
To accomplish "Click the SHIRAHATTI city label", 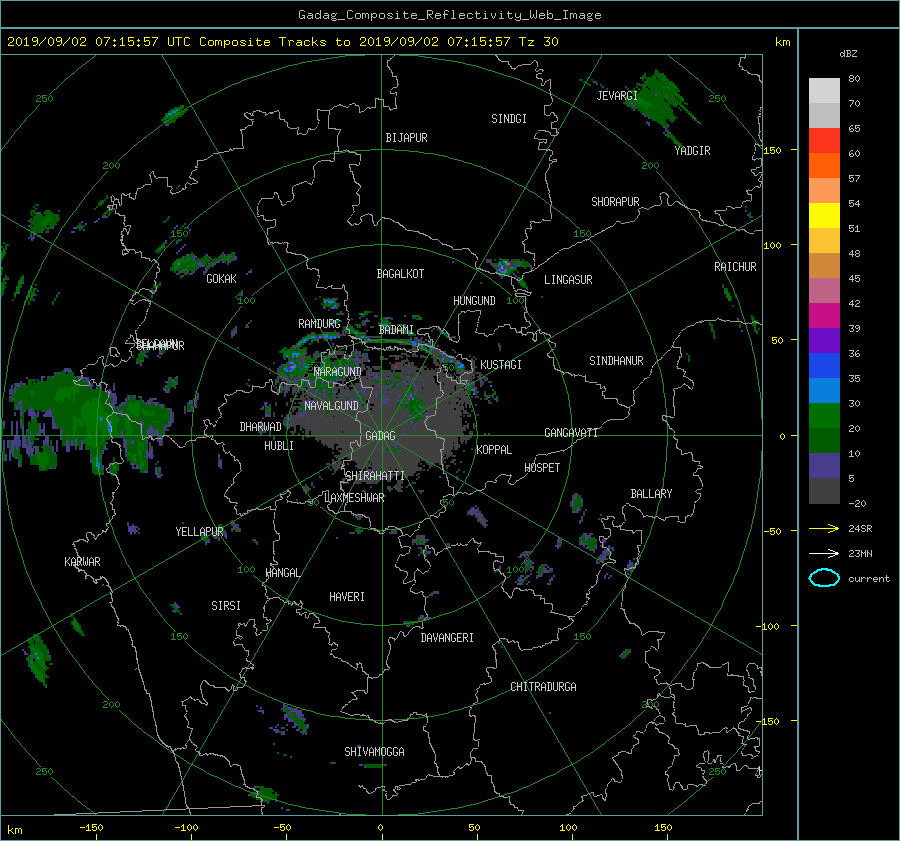I will (x=375, y=476).
